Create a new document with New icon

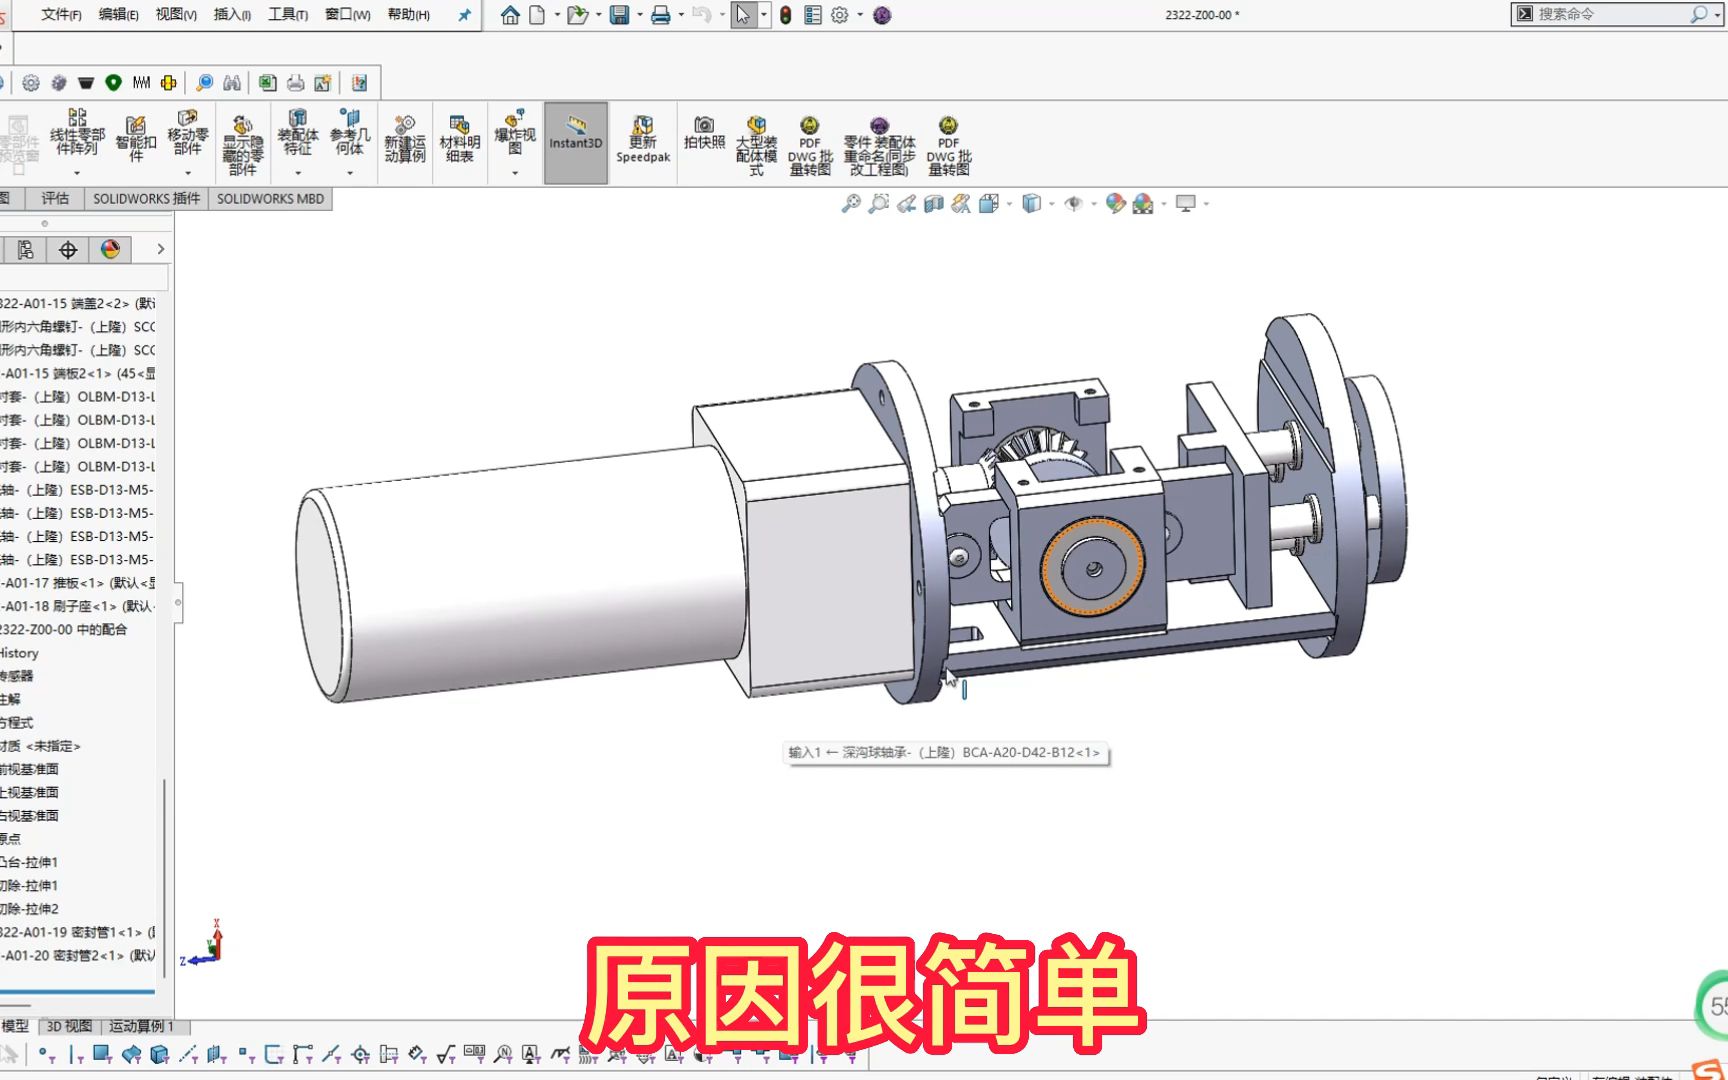click(x=537, y=15)
